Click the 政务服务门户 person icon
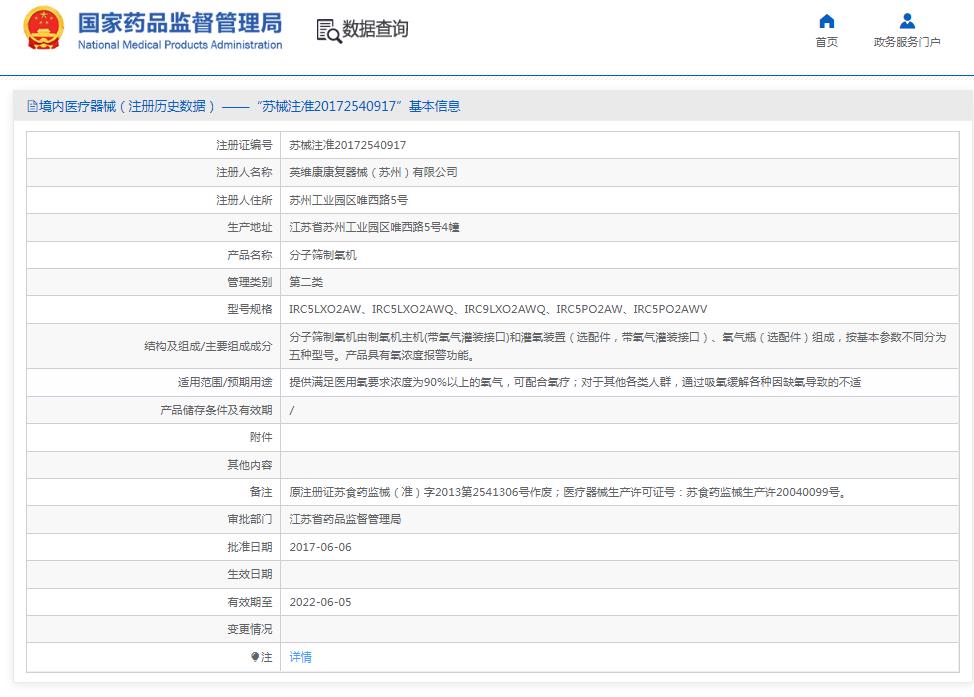974x697 pixels. point(906,21)
